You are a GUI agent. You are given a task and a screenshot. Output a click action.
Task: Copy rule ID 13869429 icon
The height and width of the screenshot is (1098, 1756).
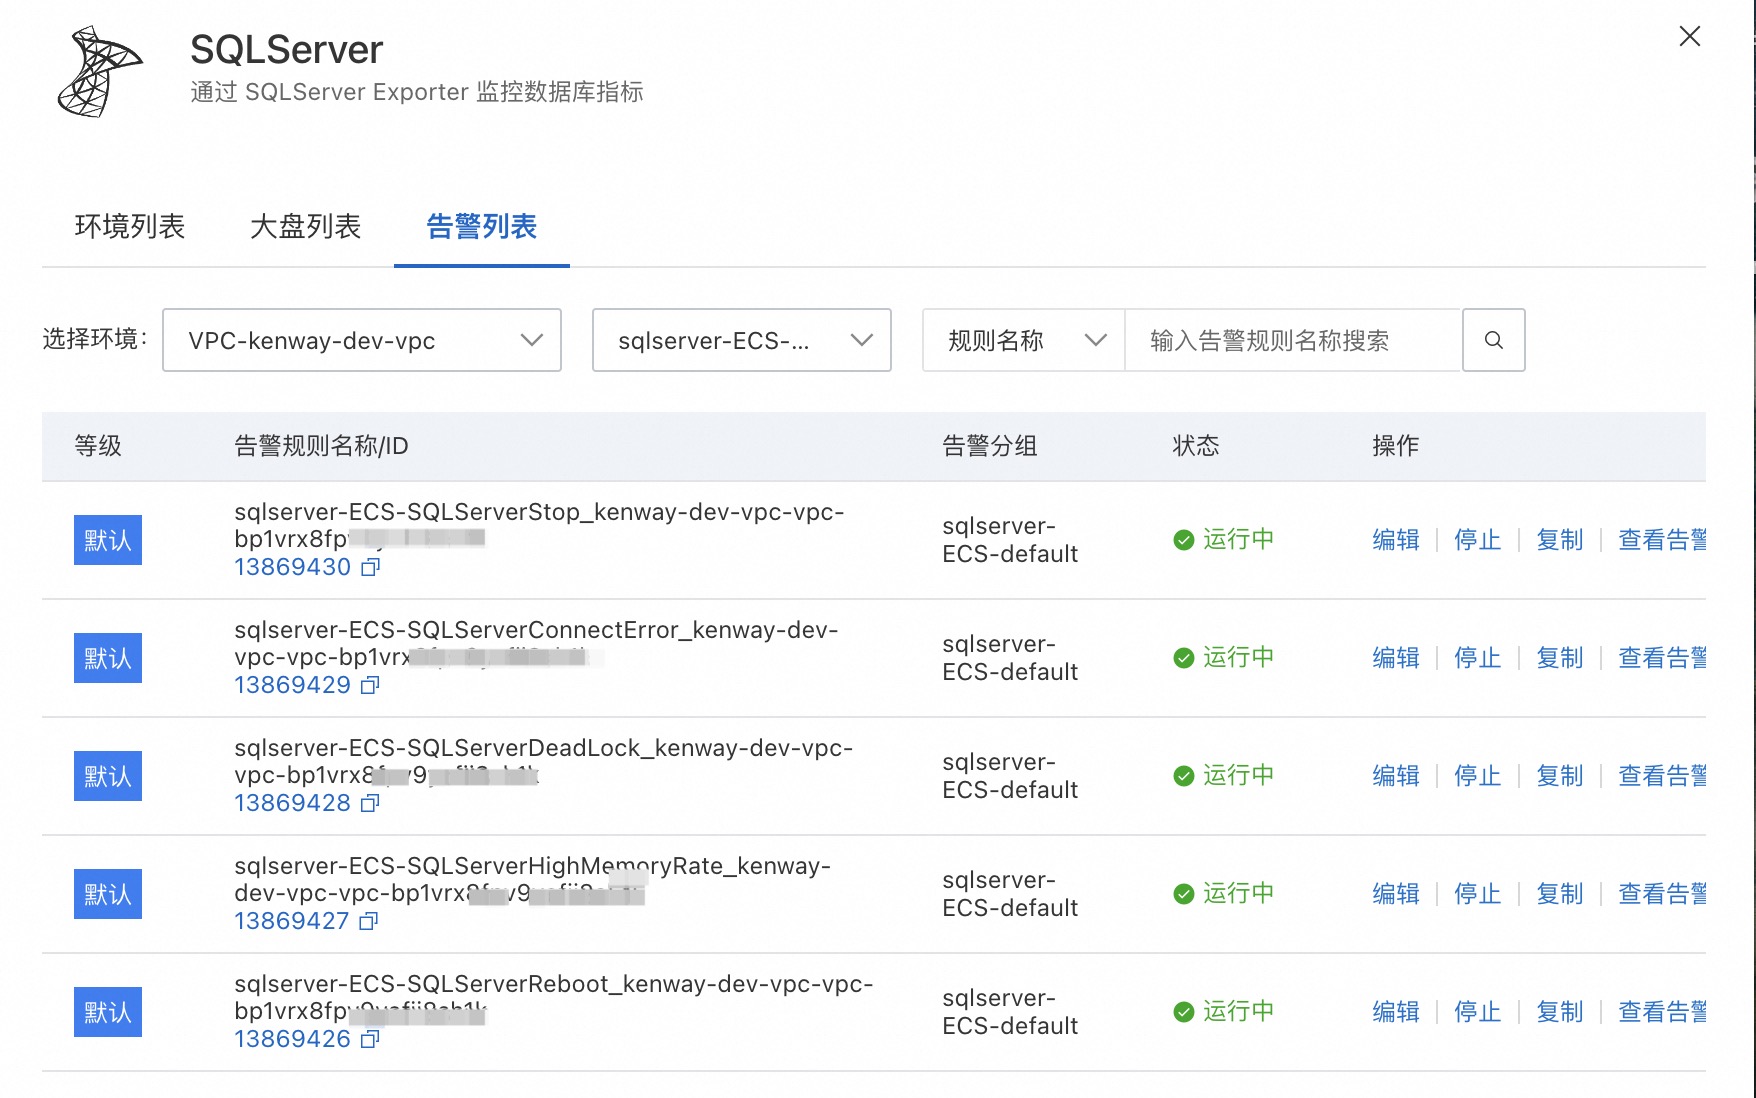click(371, 685)
